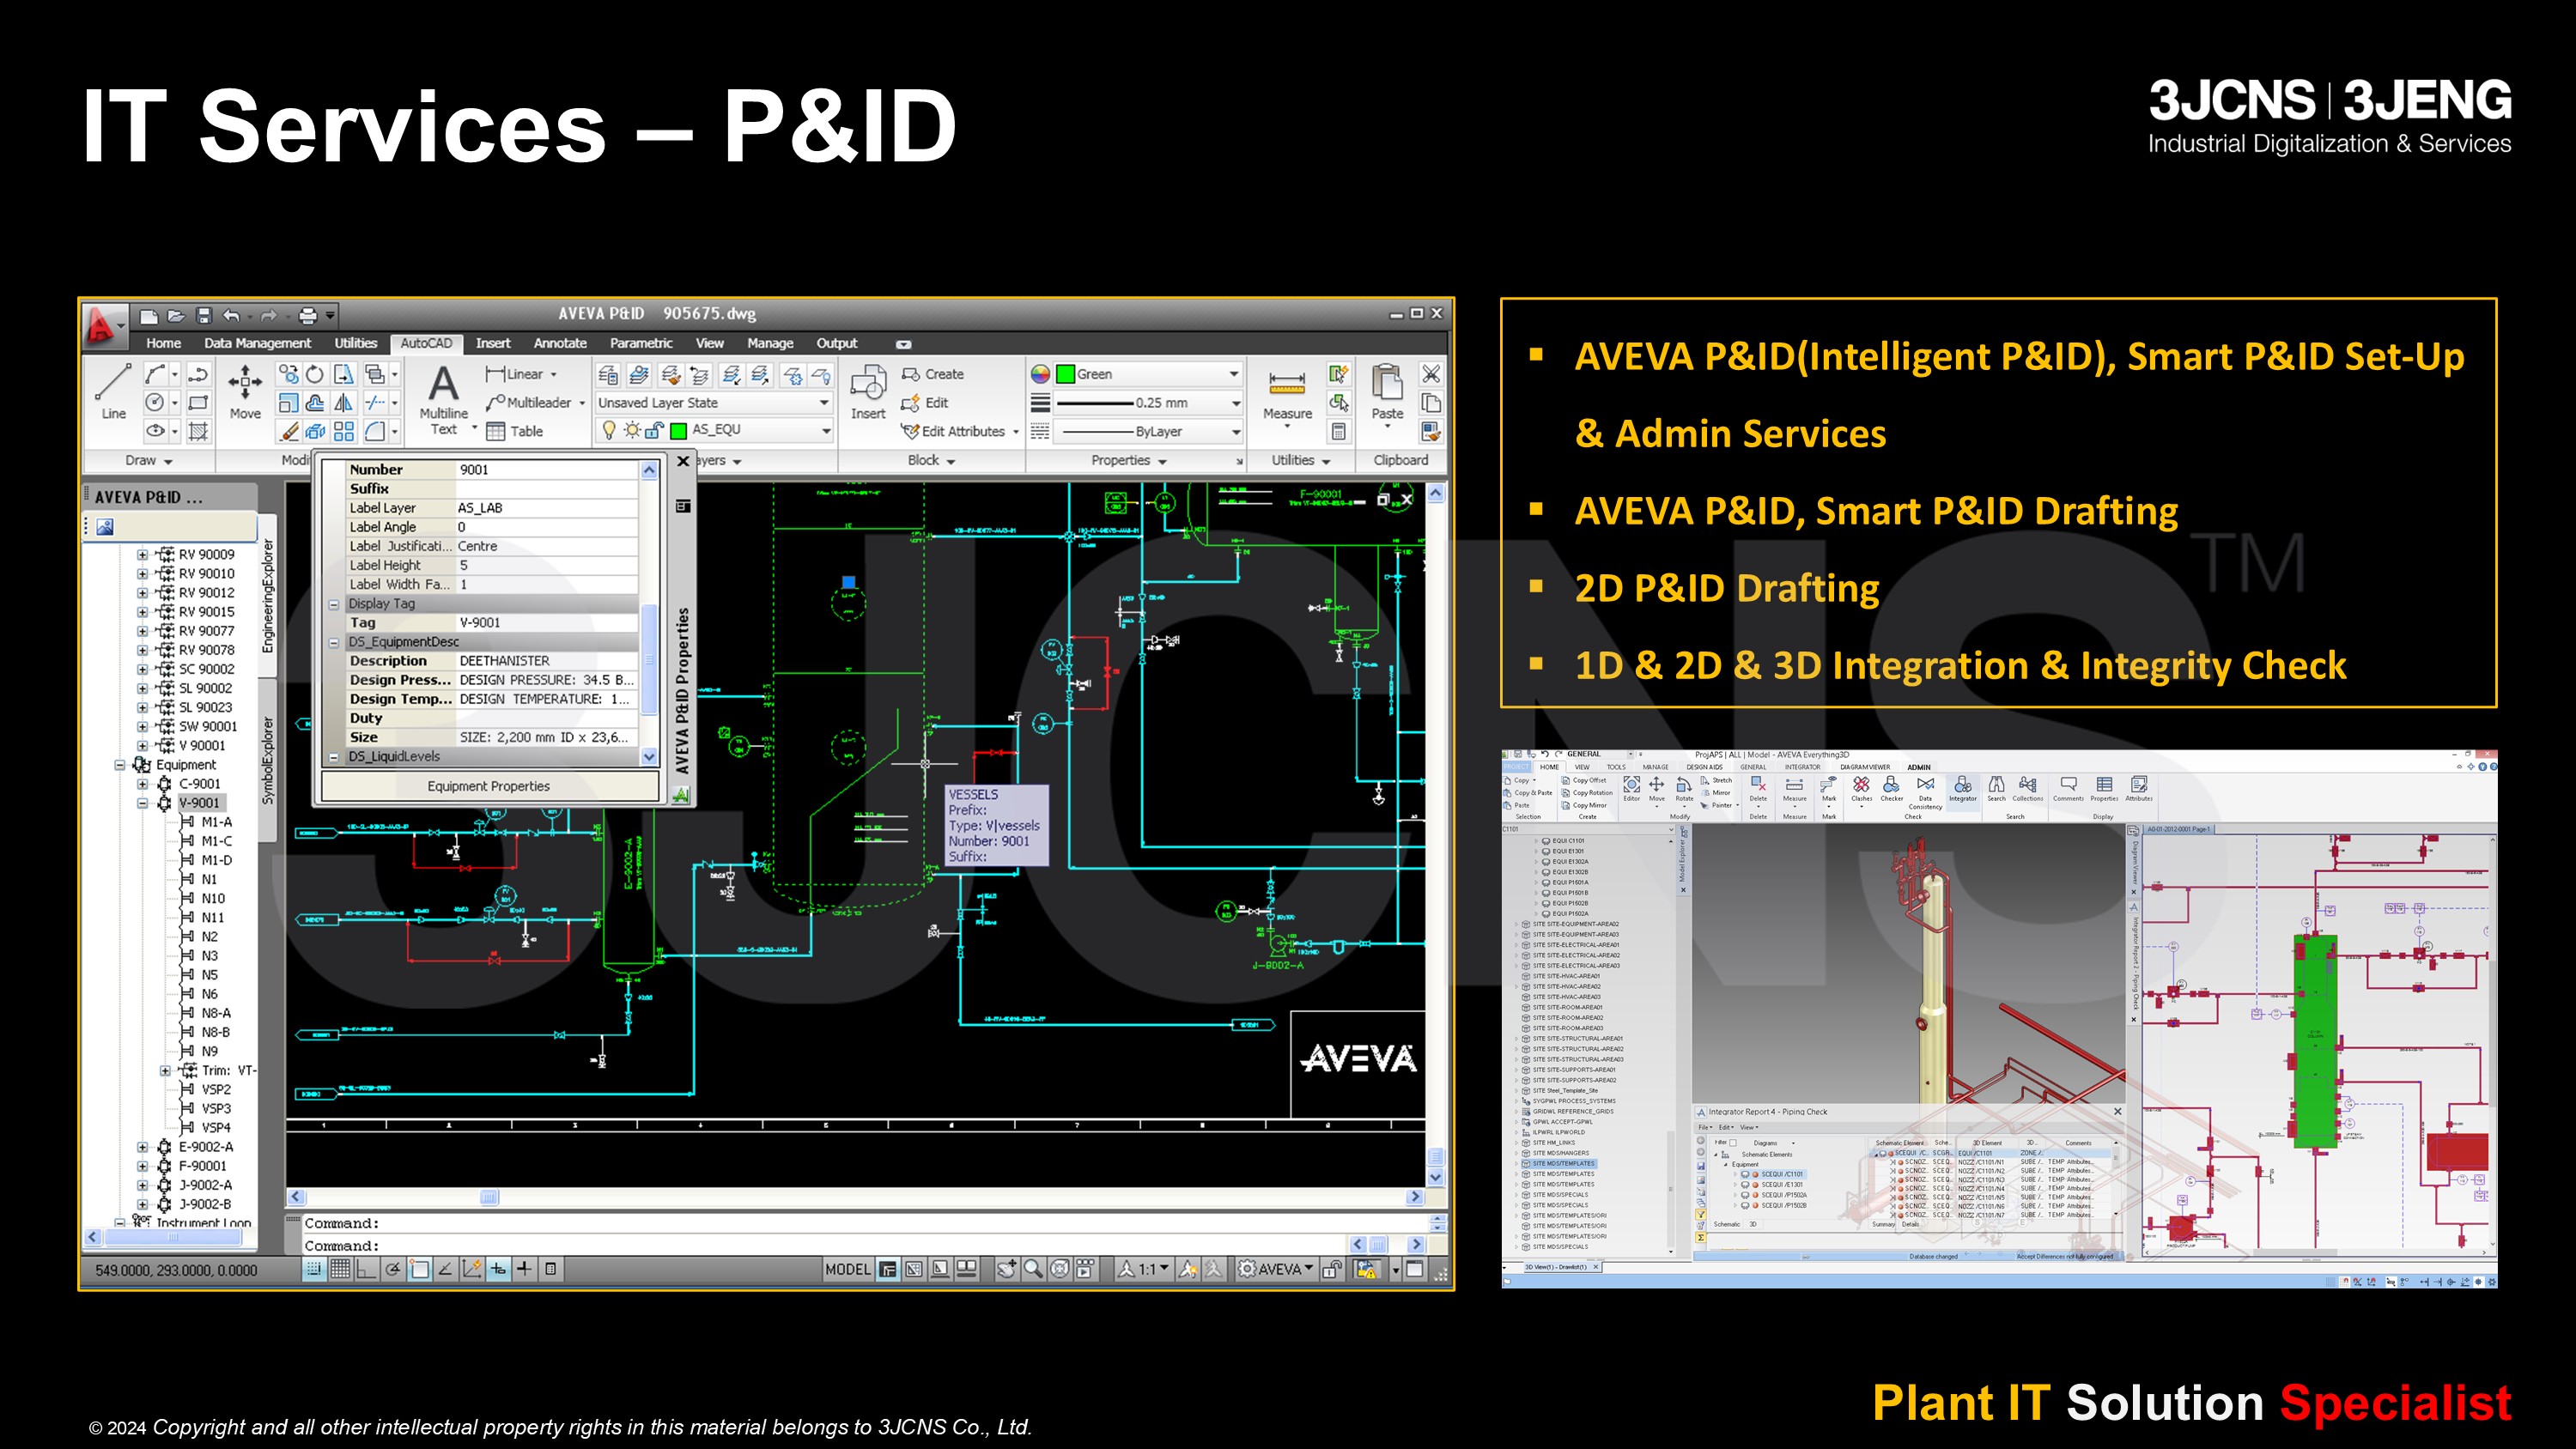Switch to the Parametric ribbon tab
The image size is (2576, 1449).
[x=641, y=343]
